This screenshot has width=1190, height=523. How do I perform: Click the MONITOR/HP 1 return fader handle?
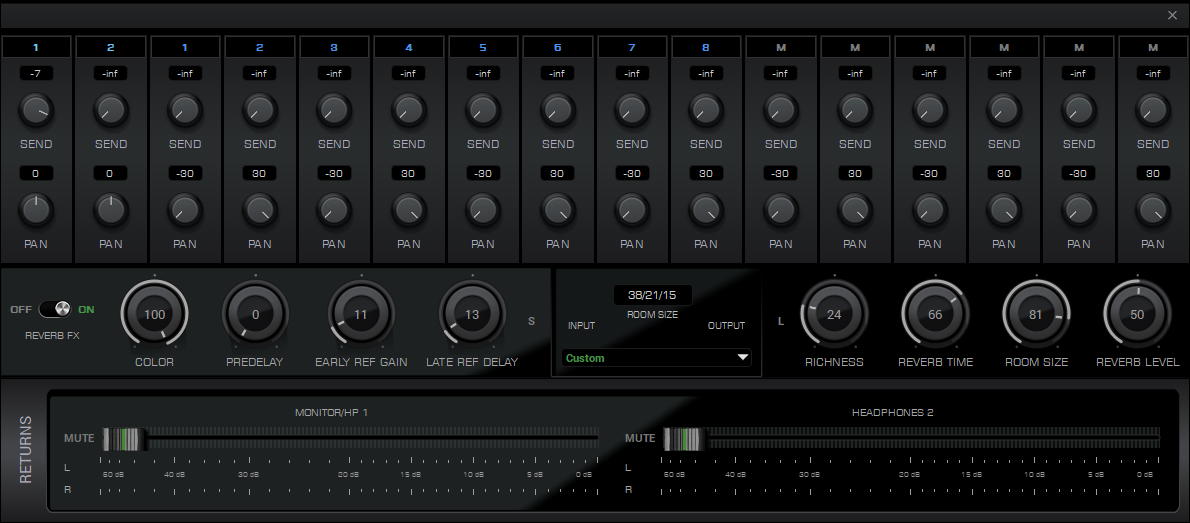pyautogui.click(x=124, y=440)
